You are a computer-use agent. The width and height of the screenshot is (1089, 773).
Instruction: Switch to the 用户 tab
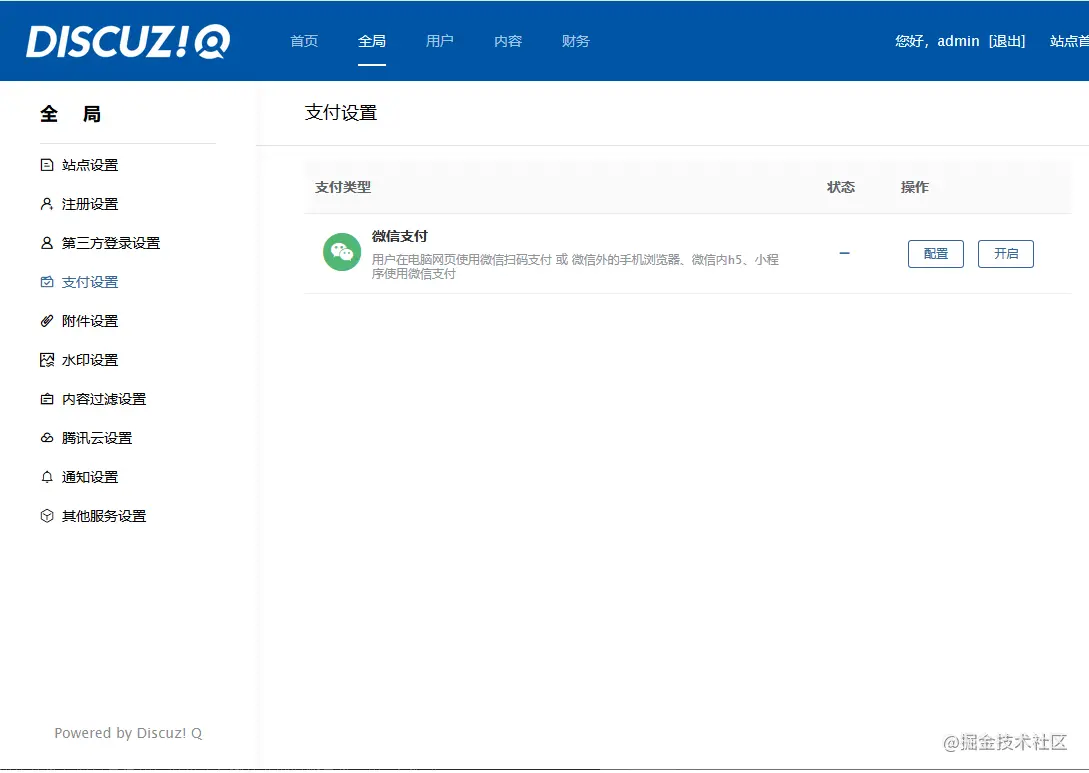point(440,41)
